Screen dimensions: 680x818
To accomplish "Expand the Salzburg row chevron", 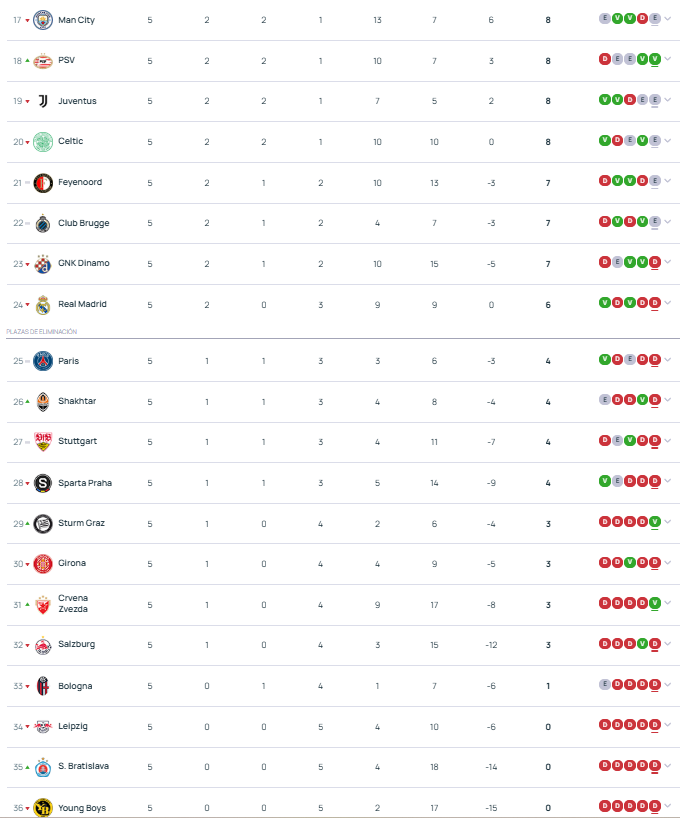I will point(668,644).
